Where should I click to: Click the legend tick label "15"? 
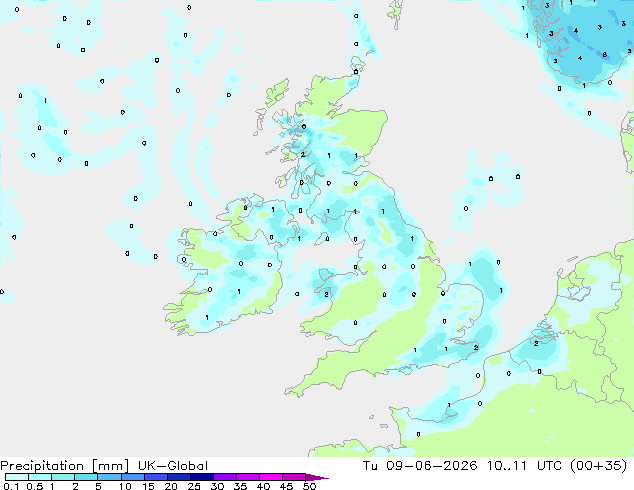tap(148, 486)
